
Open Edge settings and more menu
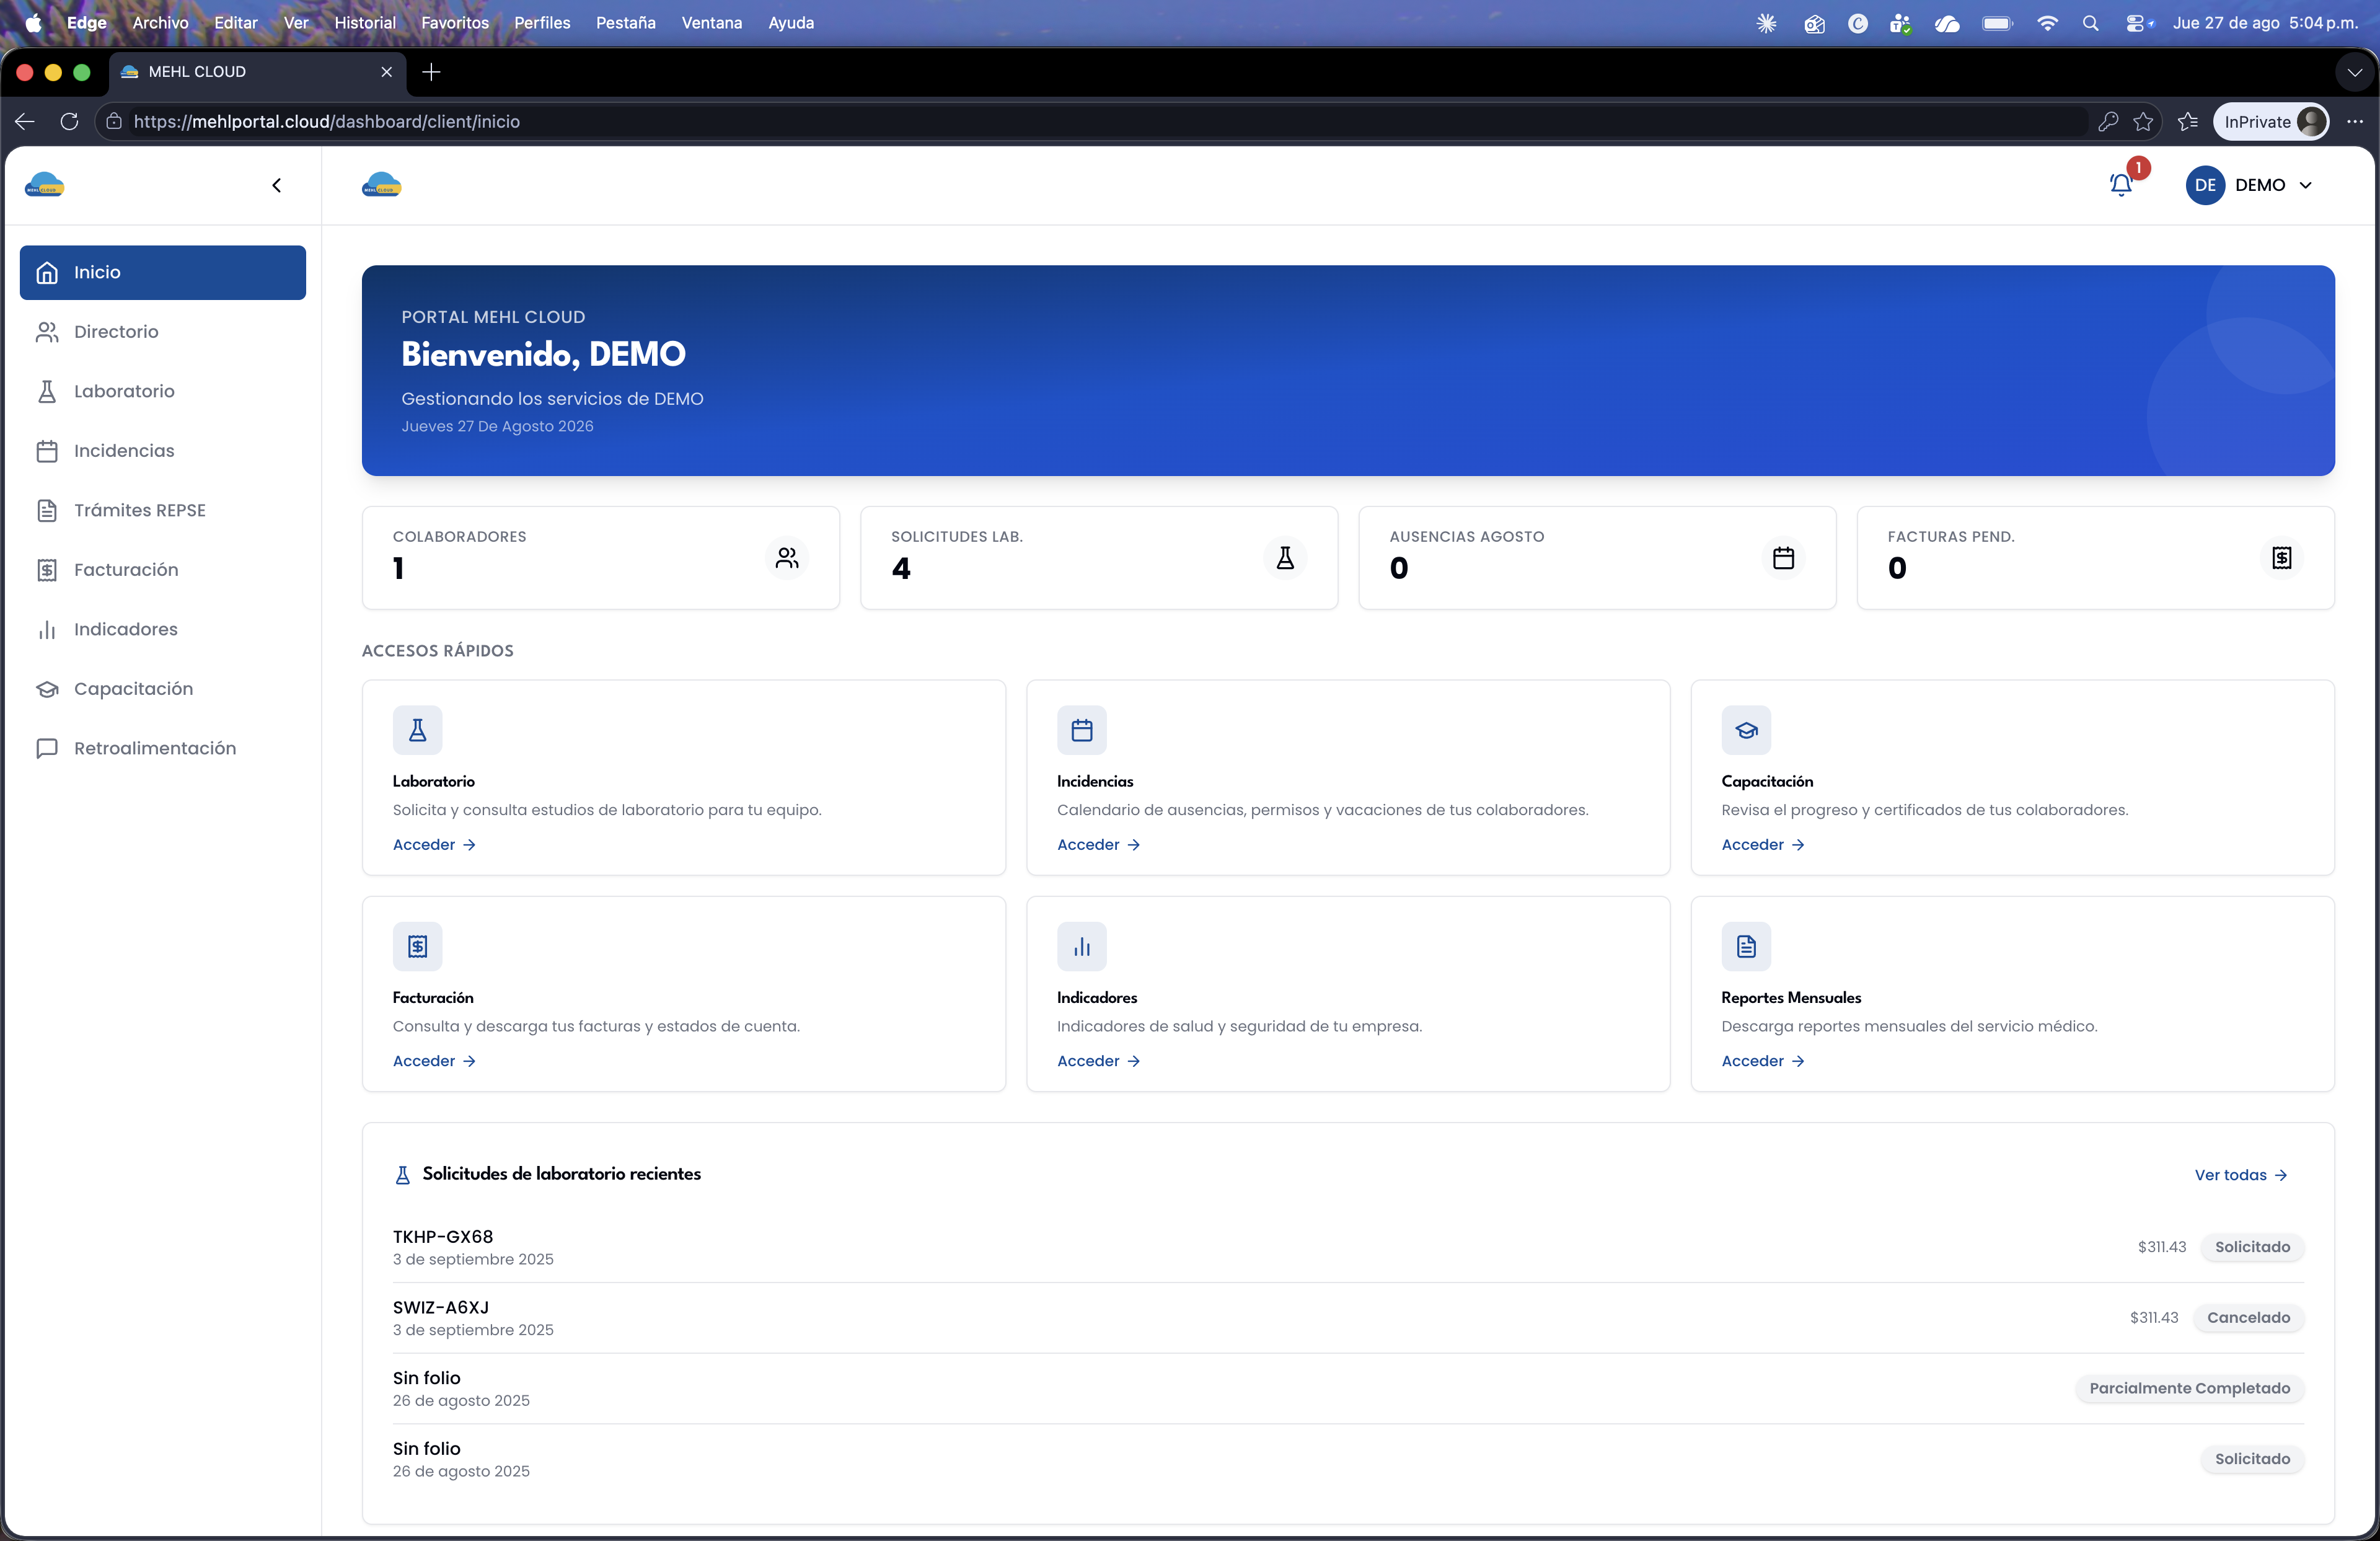click(x=2355, y=121)
